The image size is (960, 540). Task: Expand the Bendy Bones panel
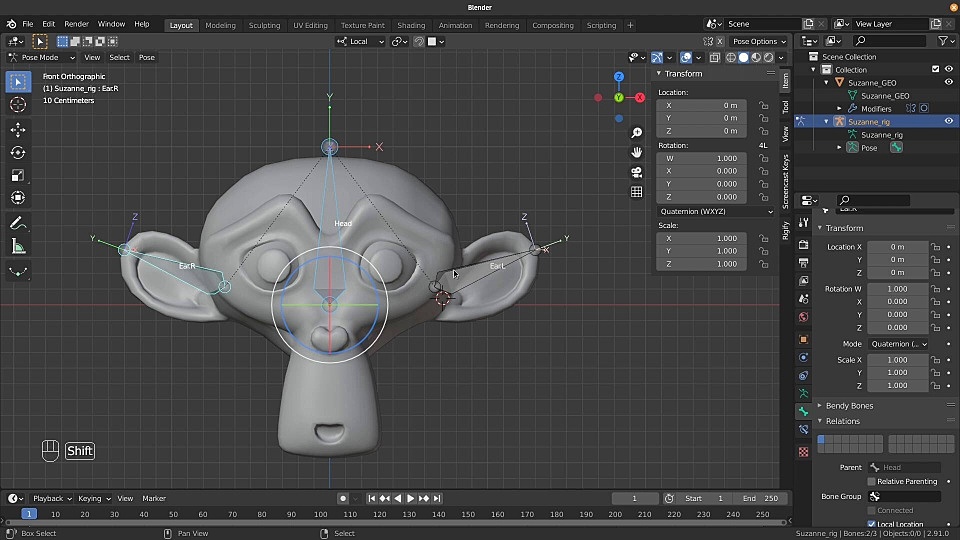coord(848,405)
